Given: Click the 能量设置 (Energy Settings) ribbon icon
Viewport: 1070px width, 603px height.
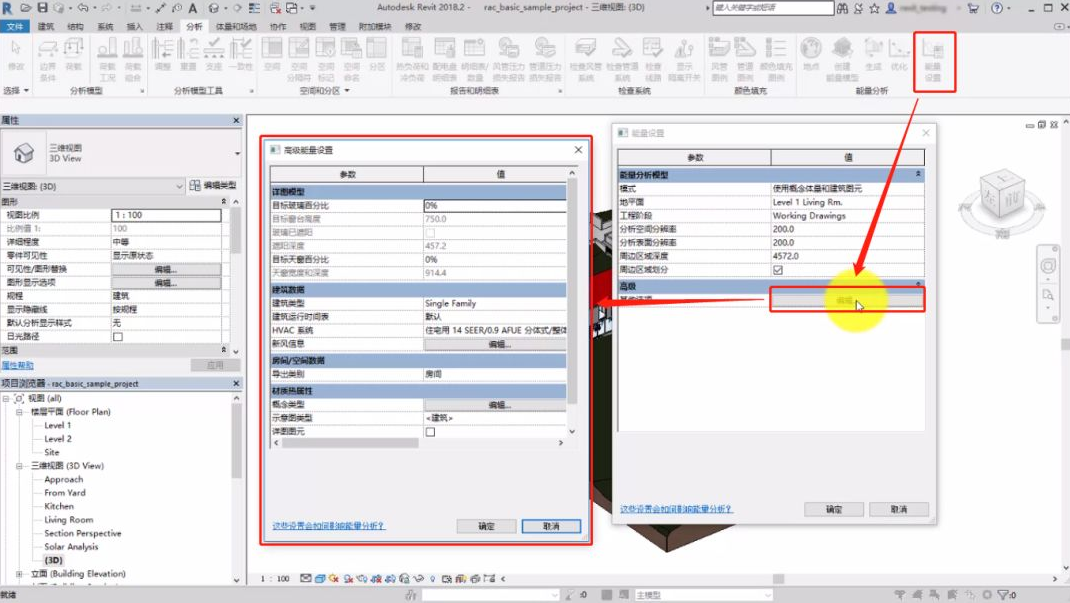Looking at the screenshot, I should tap(933, 58).
